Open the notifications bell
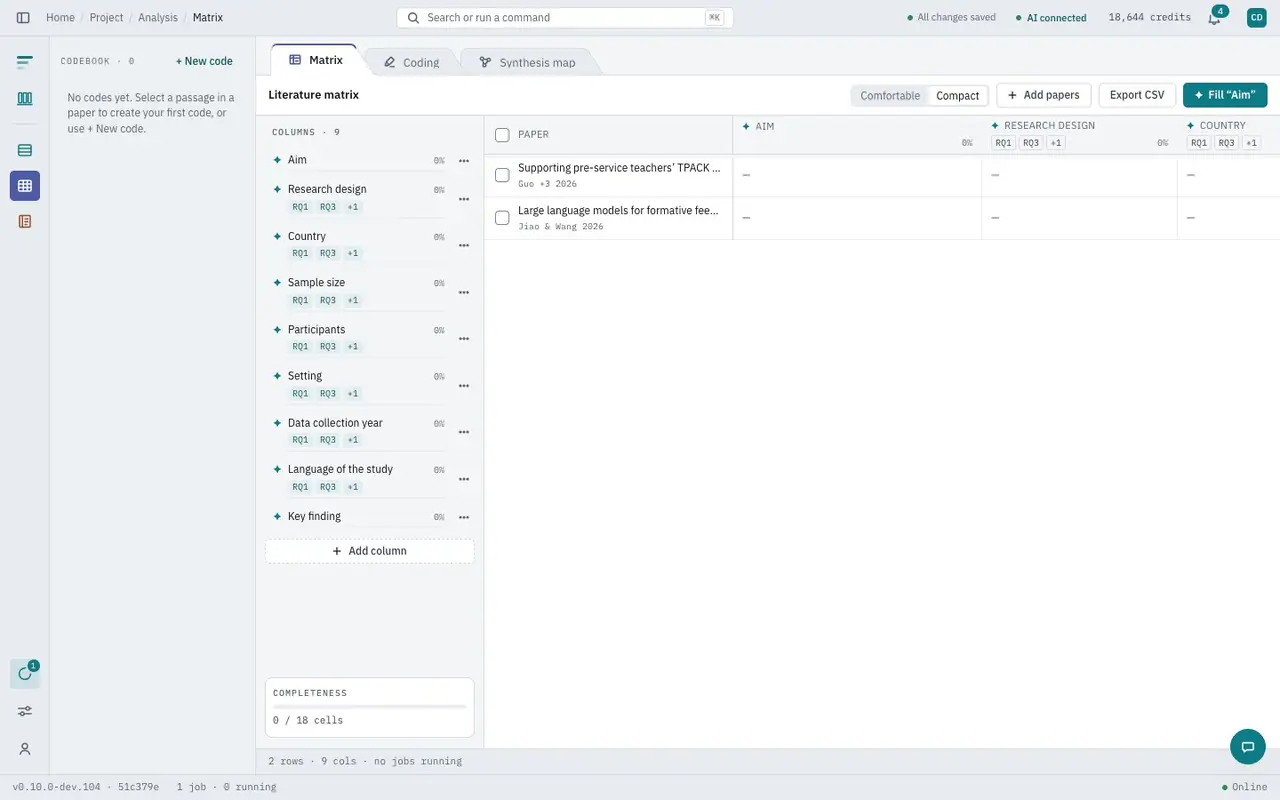The width and height of the screenshot is (1280, 800). [1214, 18]
